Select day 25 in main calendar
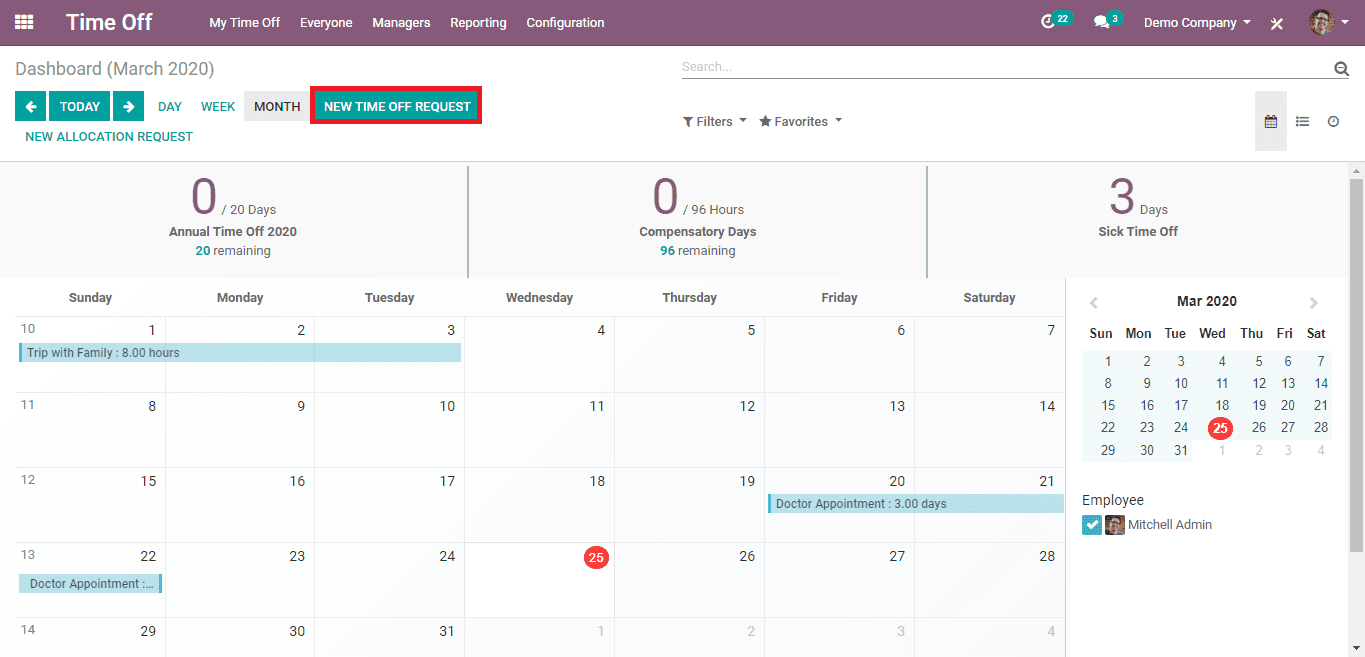The height and width of the screenshot is (657, 1365). 596,557
